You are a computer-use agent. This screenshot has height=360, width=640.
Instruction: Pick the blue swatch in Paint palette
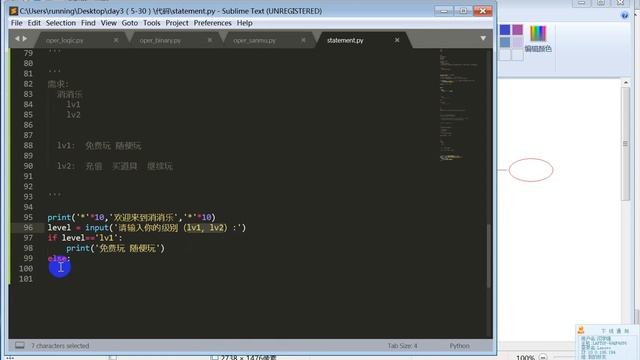point(505,30)
